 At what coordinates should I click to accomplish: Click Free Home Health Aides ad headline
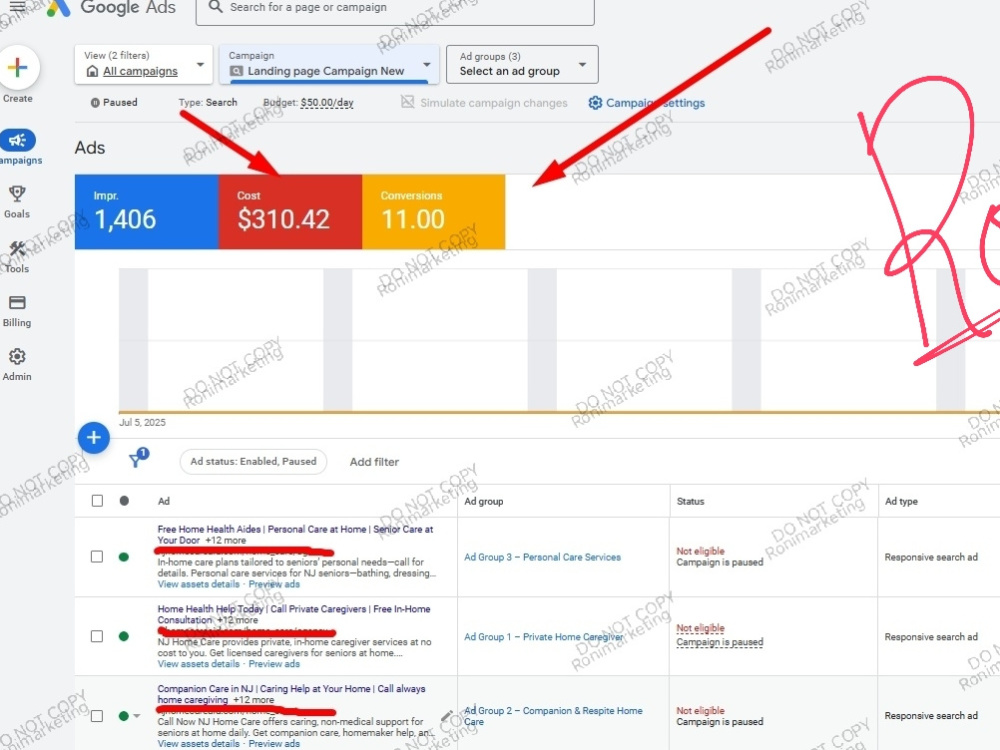[x=295, y=534]
